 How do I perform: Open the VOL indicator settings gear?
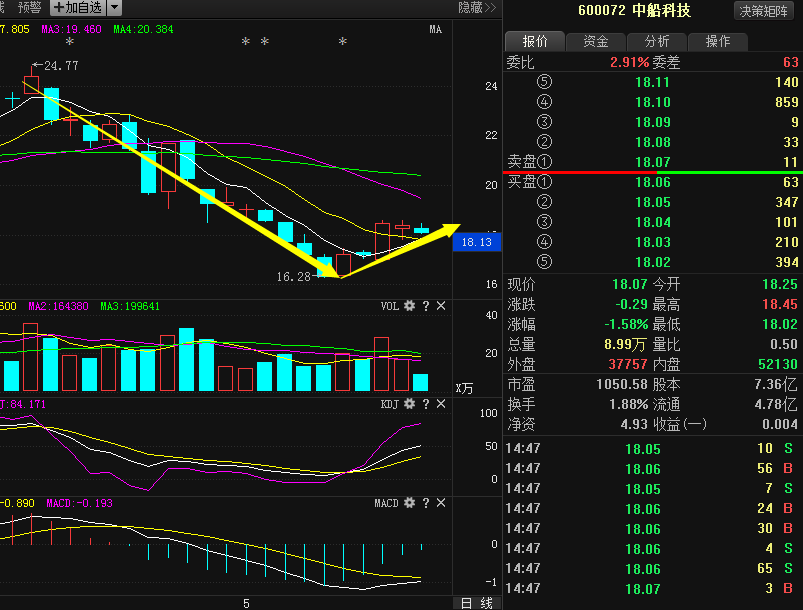click(409, 306)
